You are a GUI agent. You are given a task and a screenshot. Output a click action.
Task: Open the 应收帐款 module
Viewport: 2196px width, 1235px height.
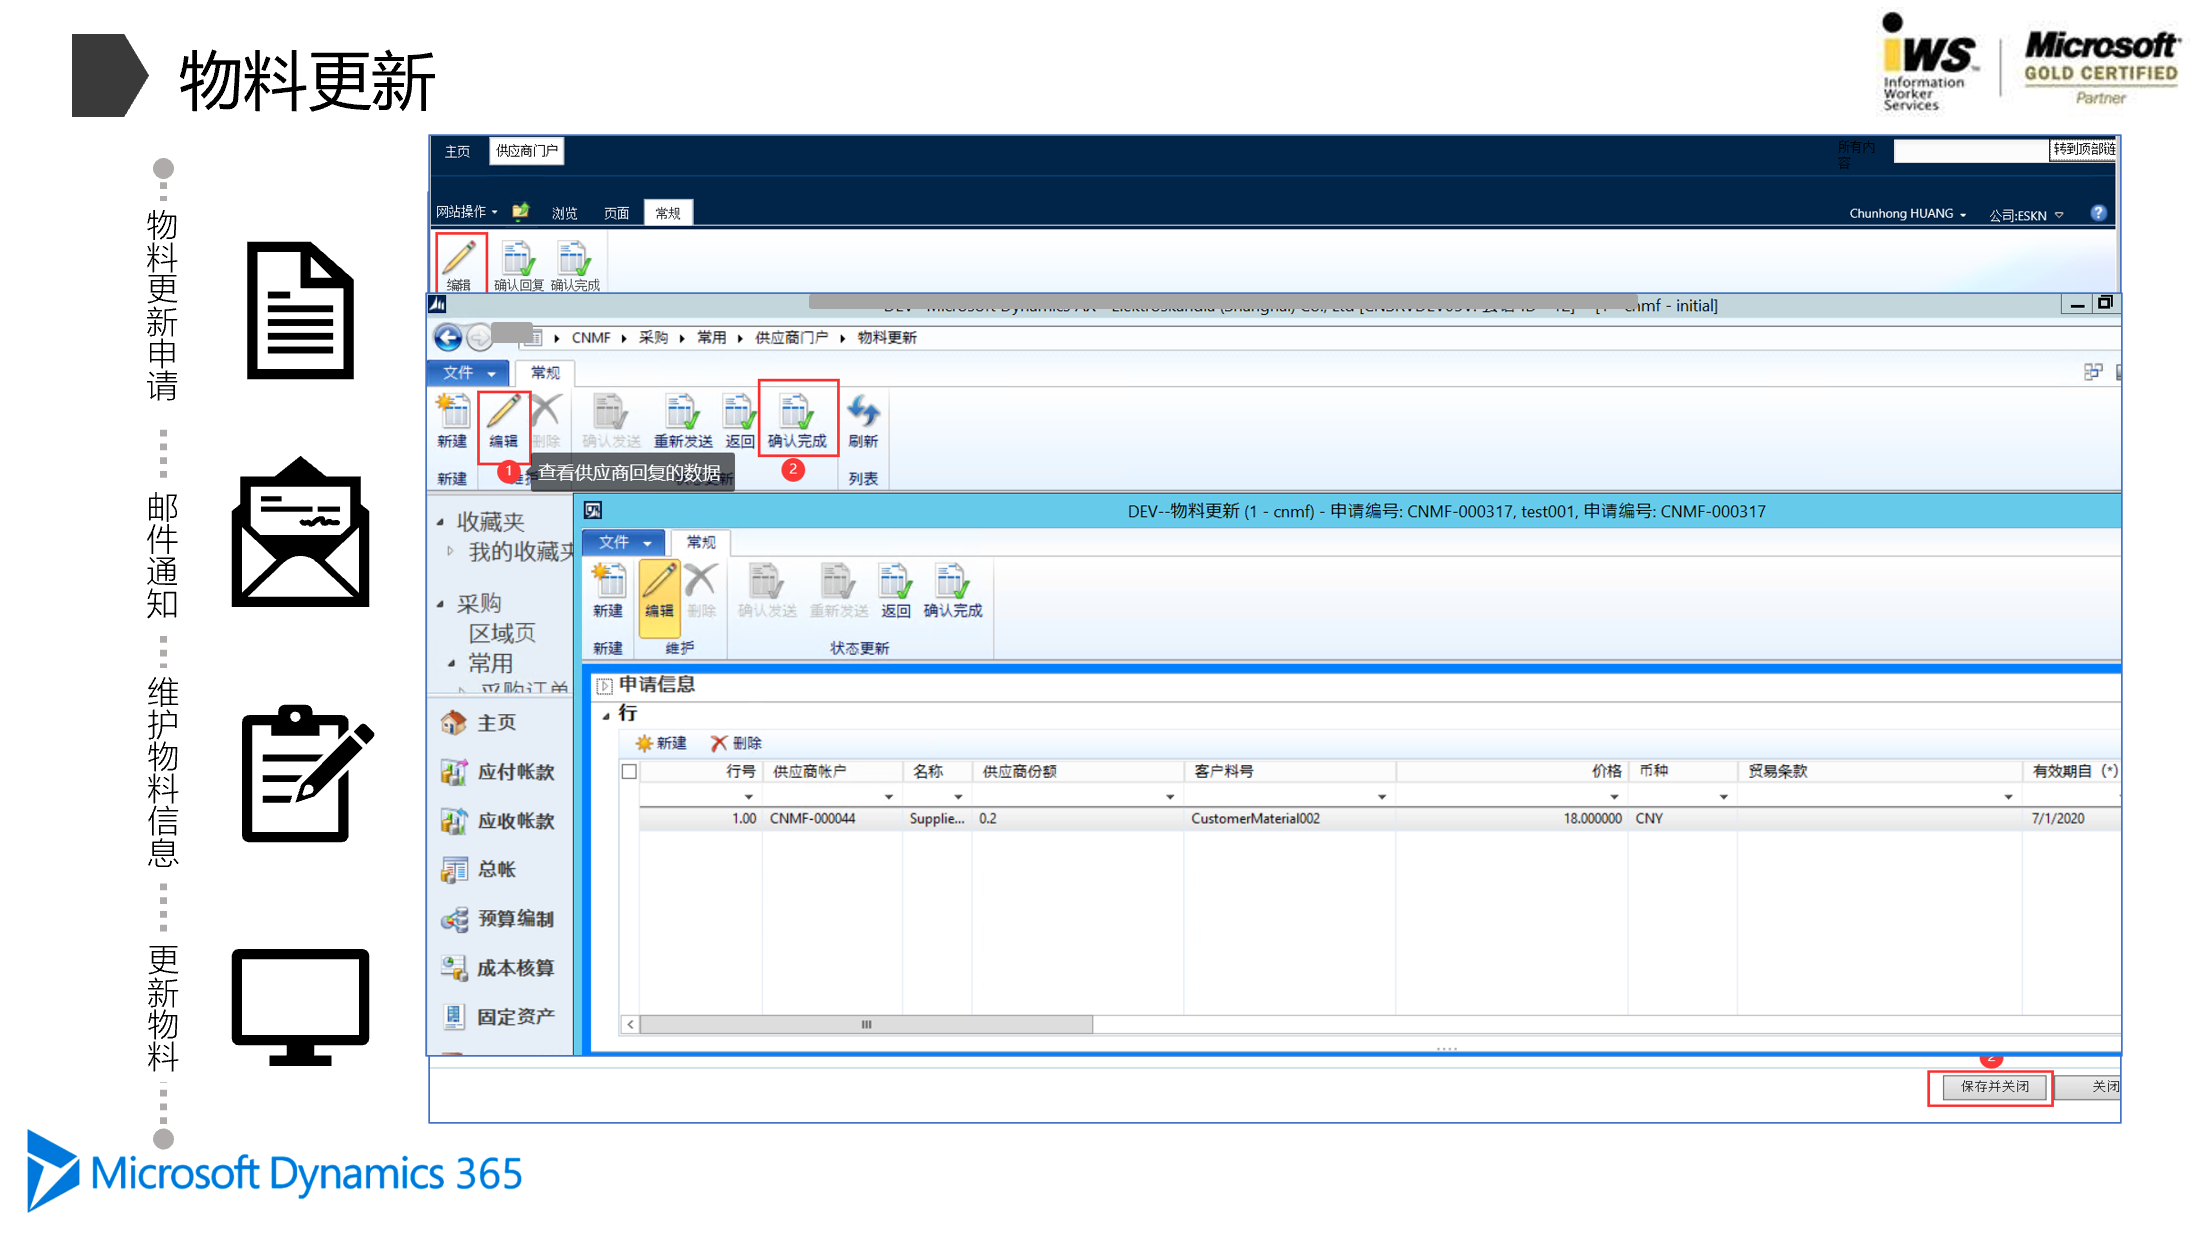(498, 820)
